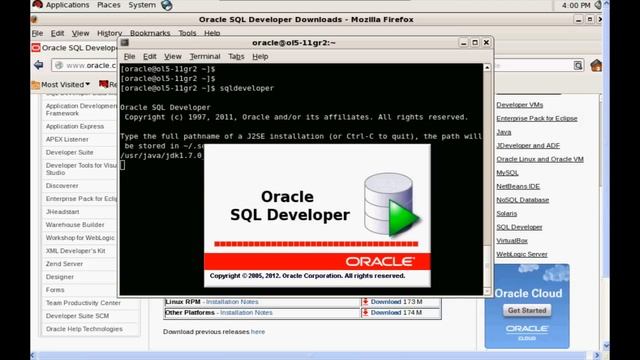Click the Oracle Linux and Oracle VM link
The width and height of the screenshot is (640, 360).
click(x=540, y=159)
